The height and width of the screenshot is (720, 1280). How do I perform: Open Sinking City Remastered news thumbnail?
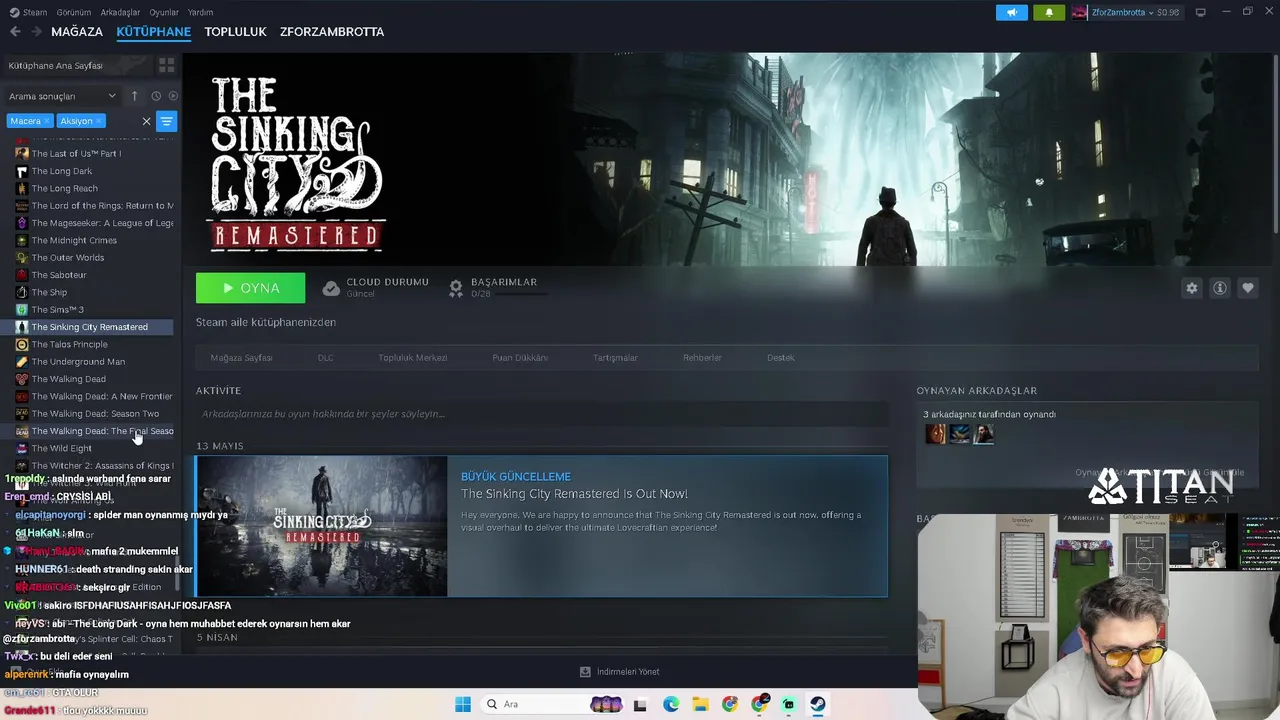click(322, 526)
